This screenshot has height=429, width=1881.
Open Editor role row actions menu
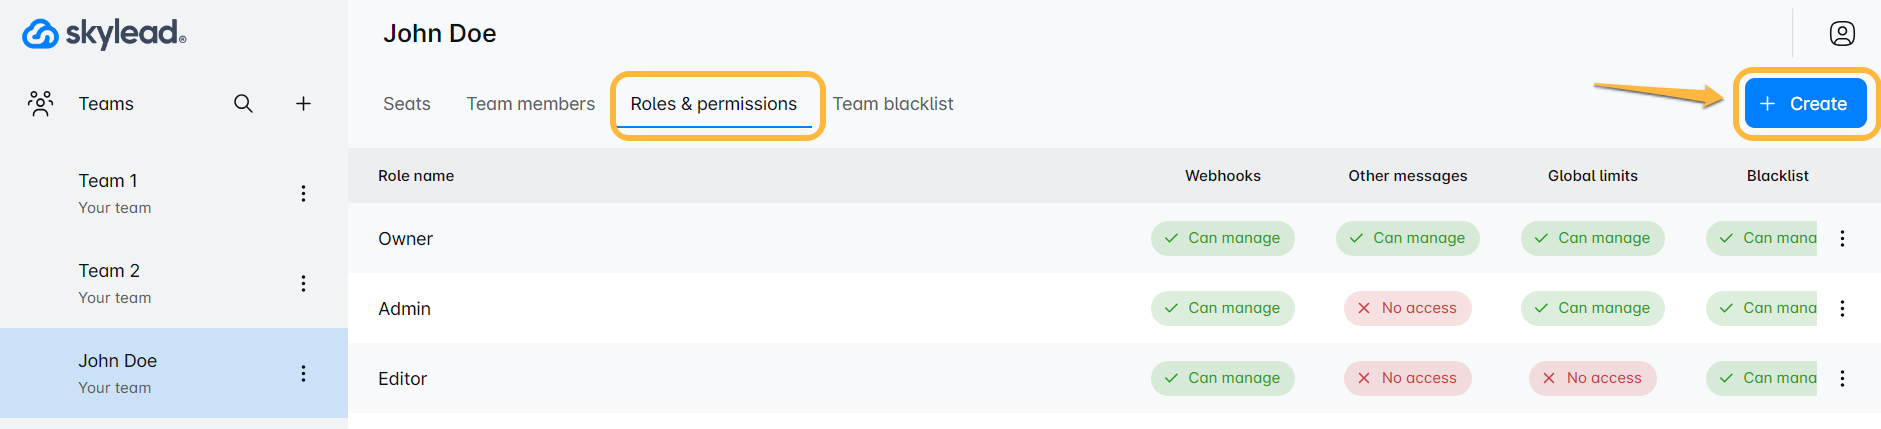(1842, 378)
